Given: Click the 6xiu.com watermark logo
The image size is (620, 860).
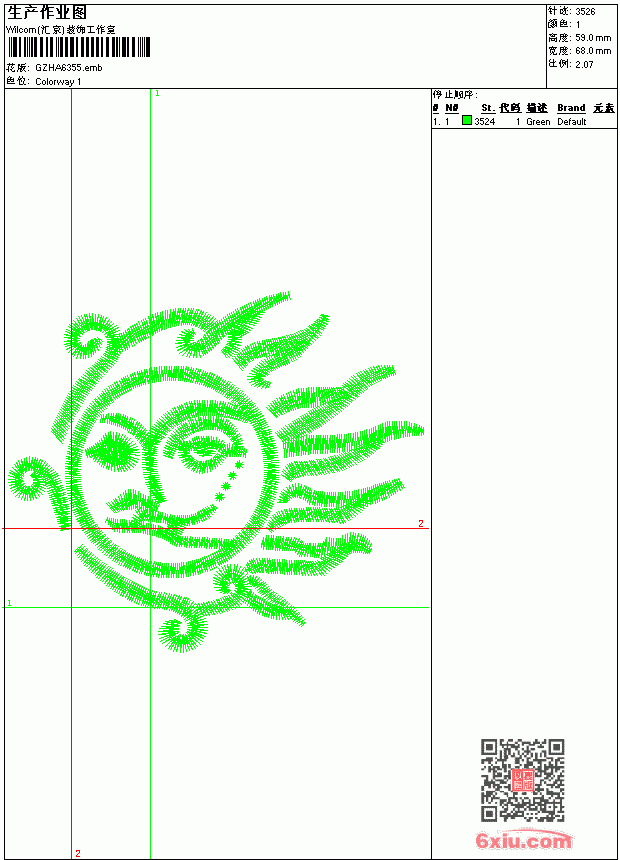Looking at the screenshot, I should [x=524, y=840].
